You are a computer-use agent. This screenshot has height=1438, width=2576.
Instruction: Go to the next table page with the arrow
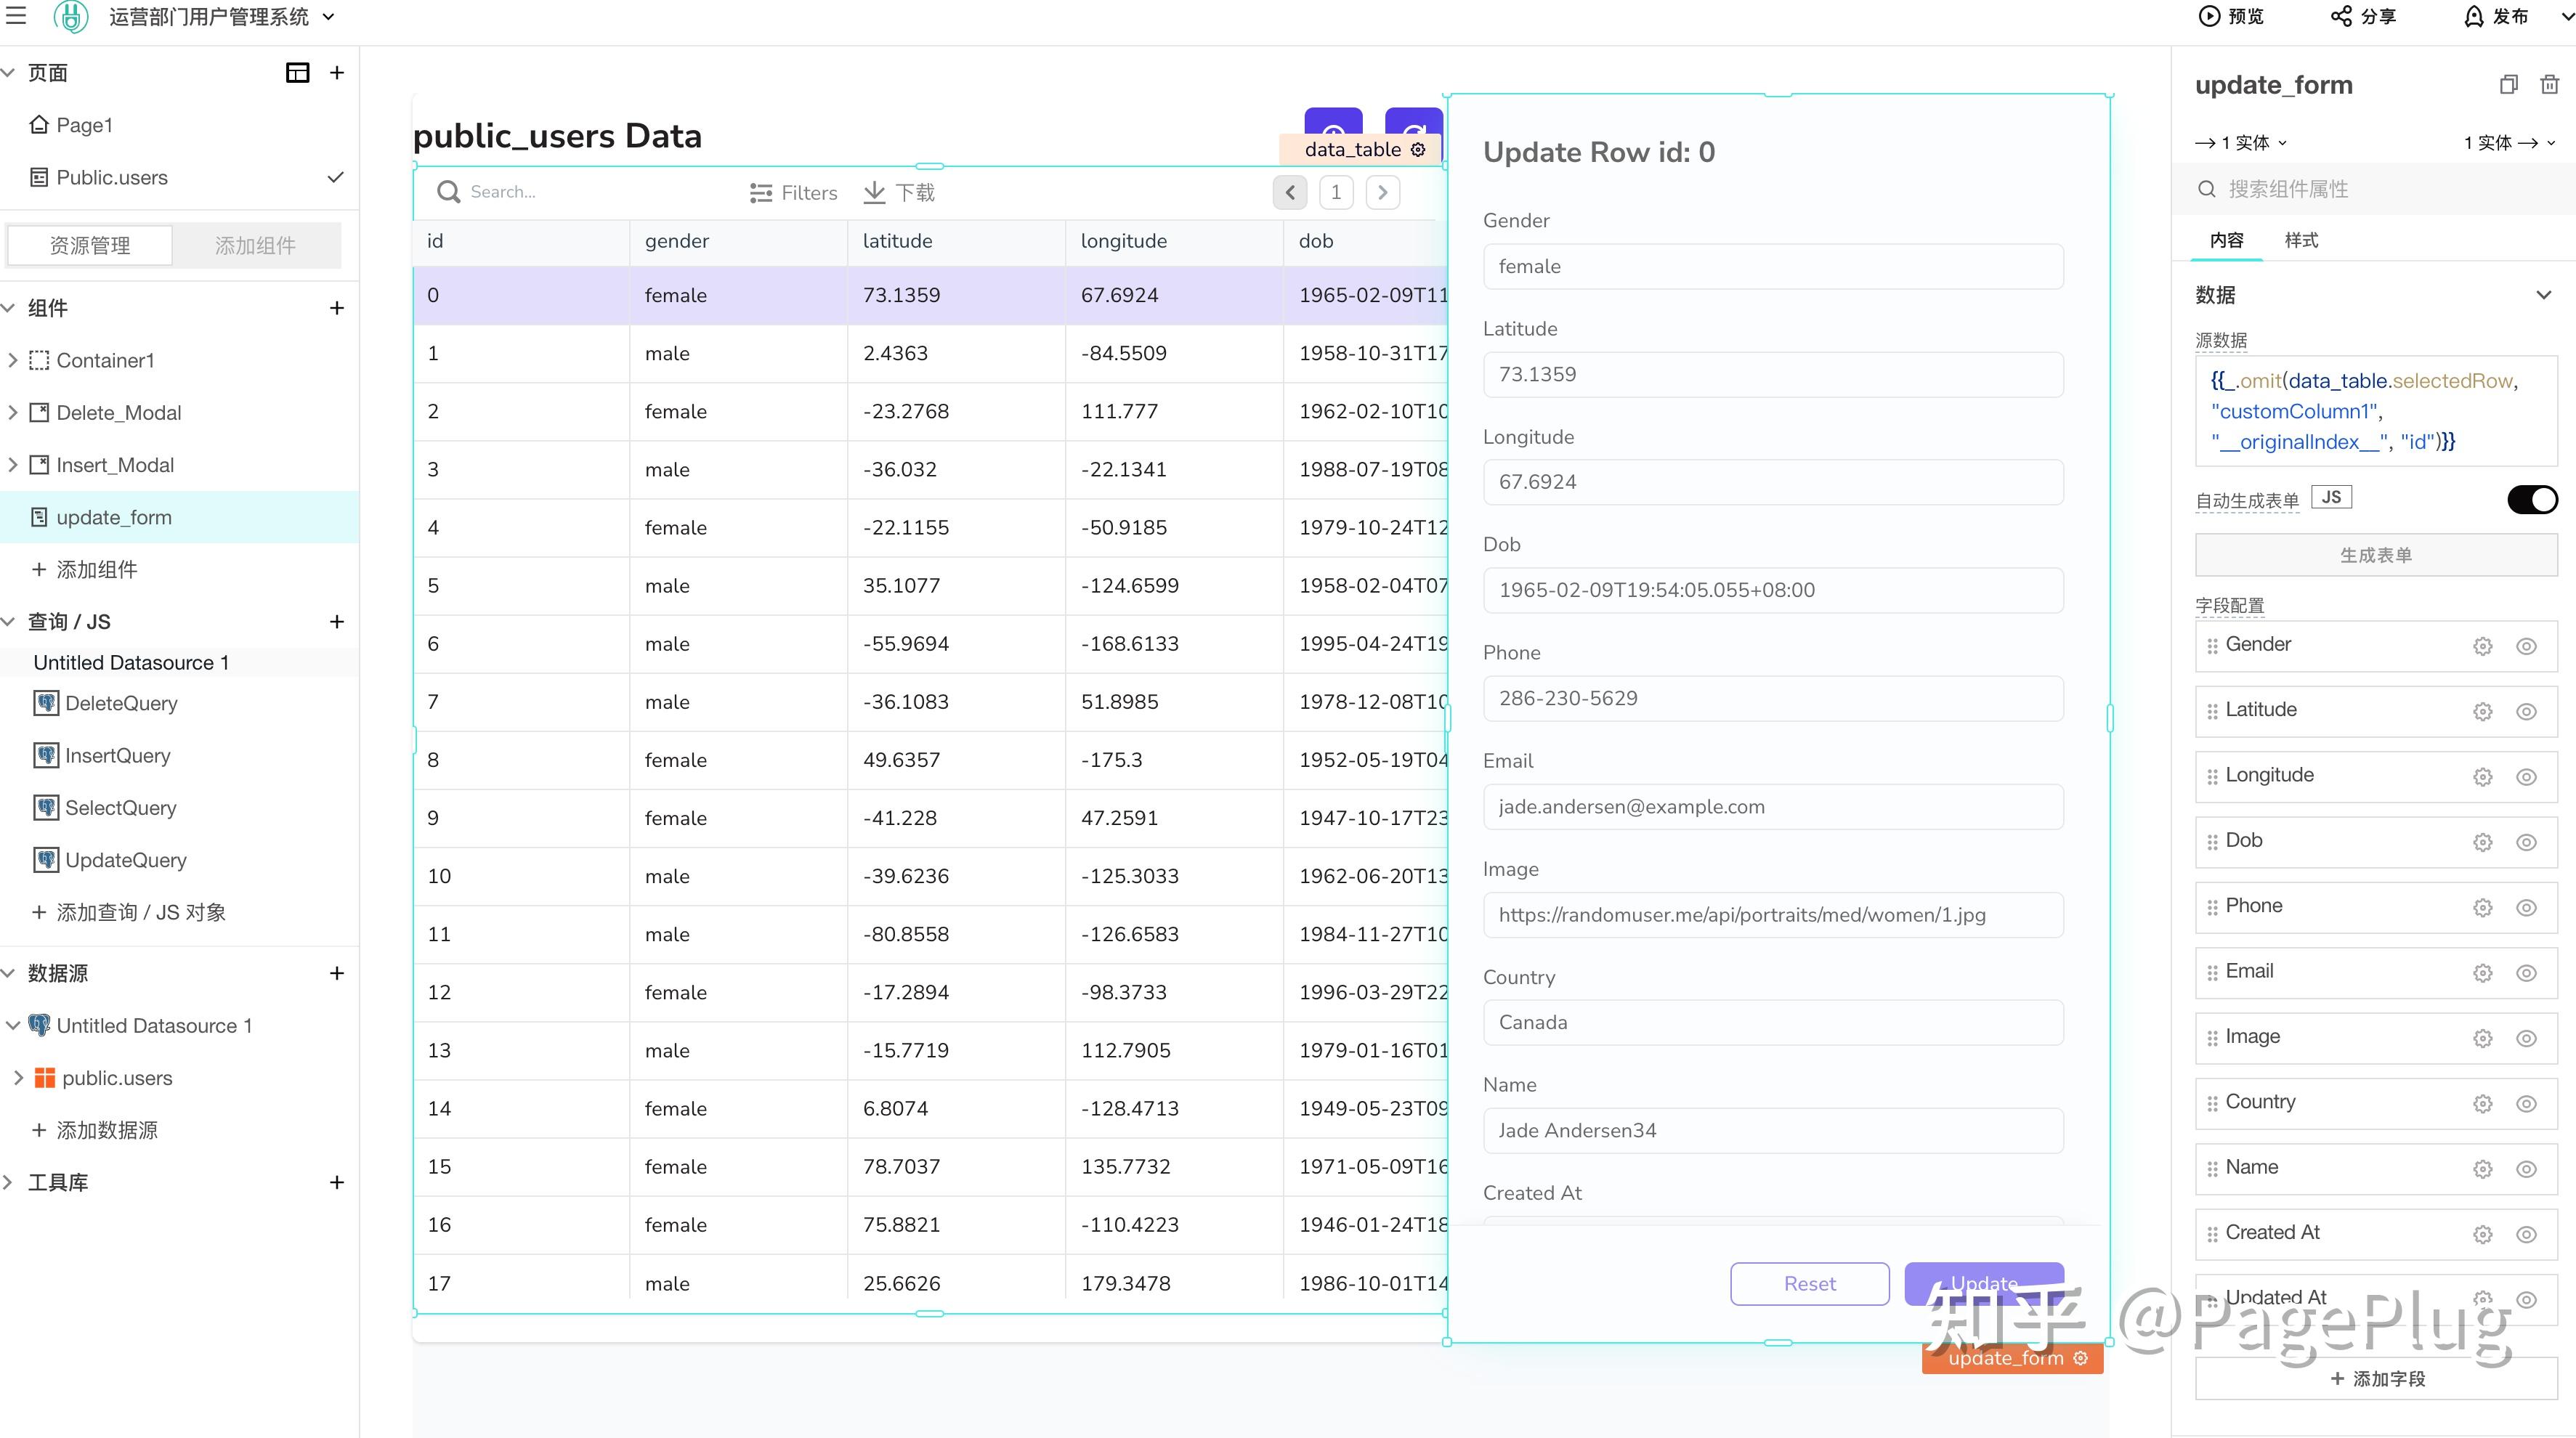1382,192
